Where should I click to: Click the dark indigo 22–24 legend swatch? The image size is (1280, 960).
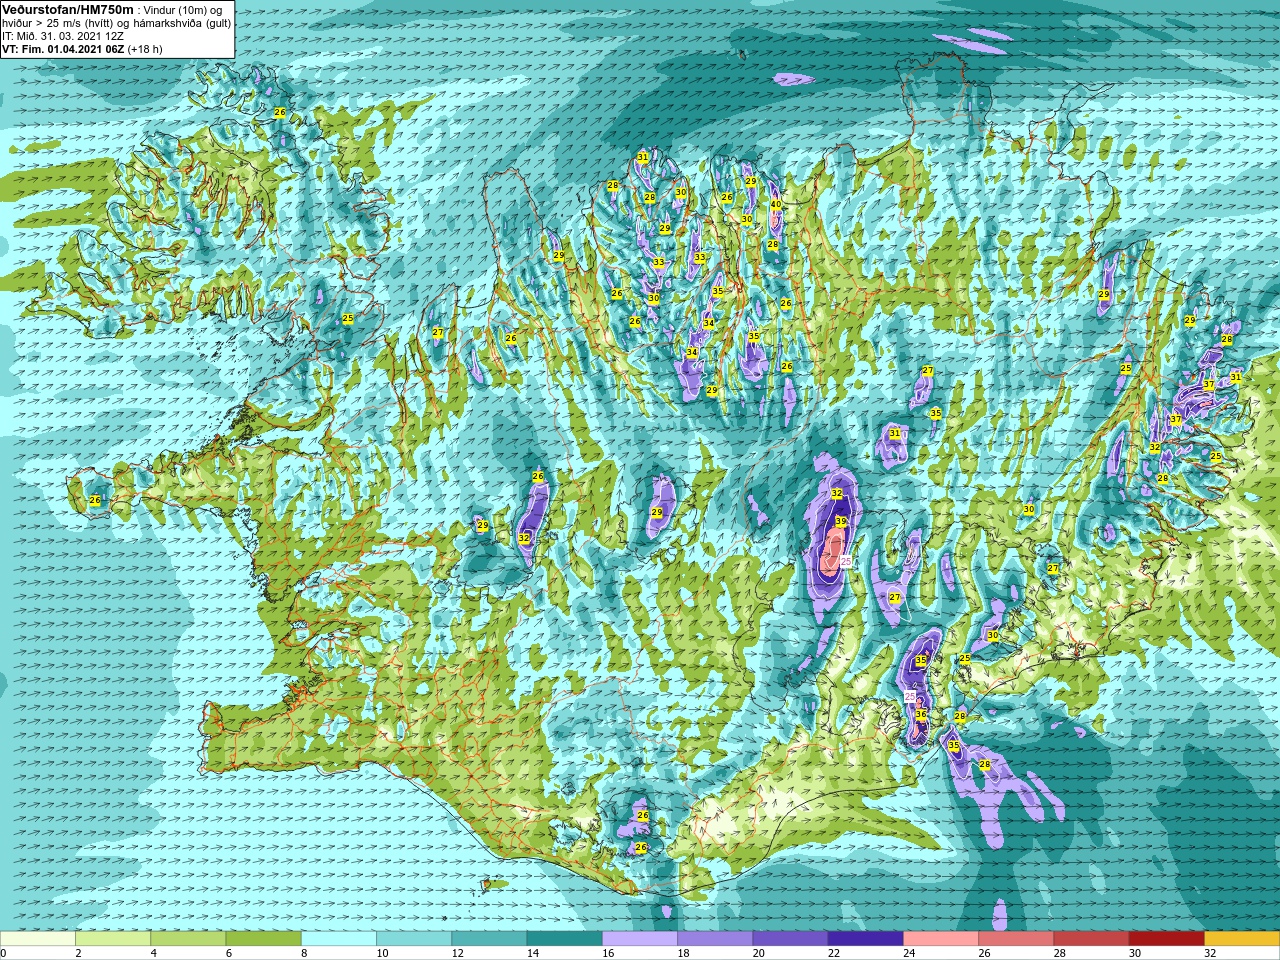[865, 939]
